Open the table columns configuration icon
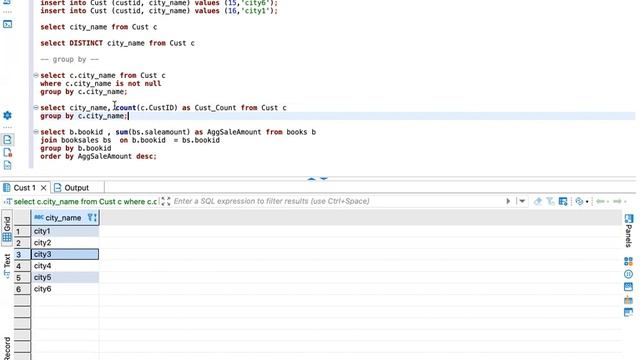 pos(563,201)
